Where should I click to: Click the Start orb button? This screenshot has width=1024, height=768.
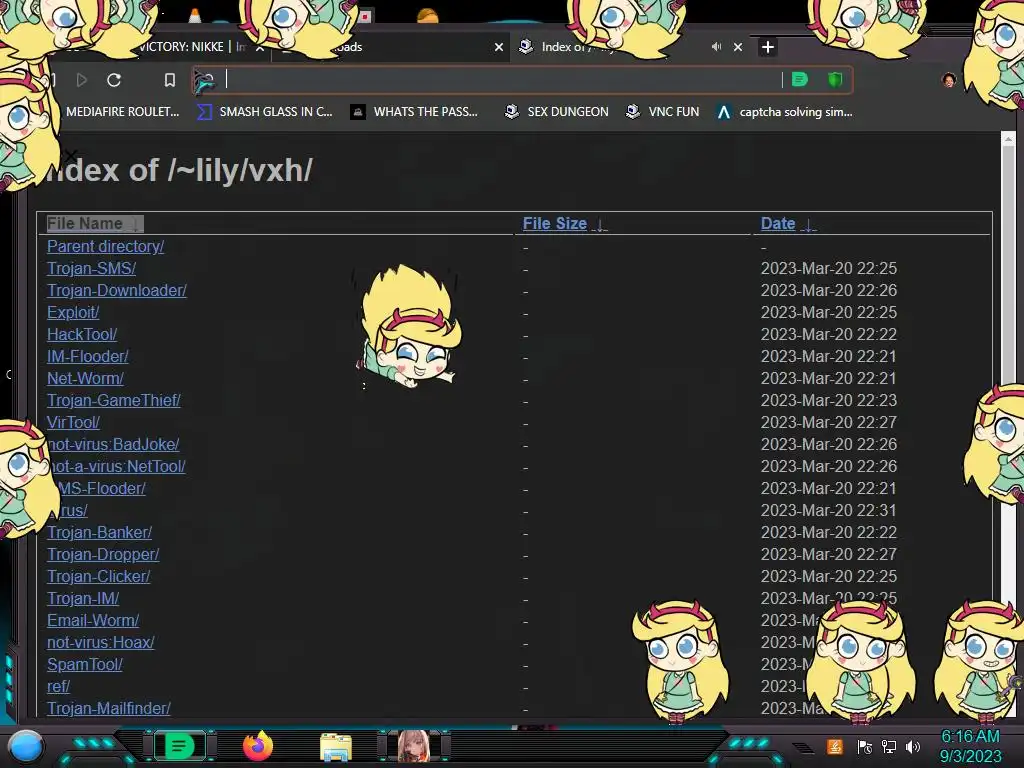(x=26, y=747)
